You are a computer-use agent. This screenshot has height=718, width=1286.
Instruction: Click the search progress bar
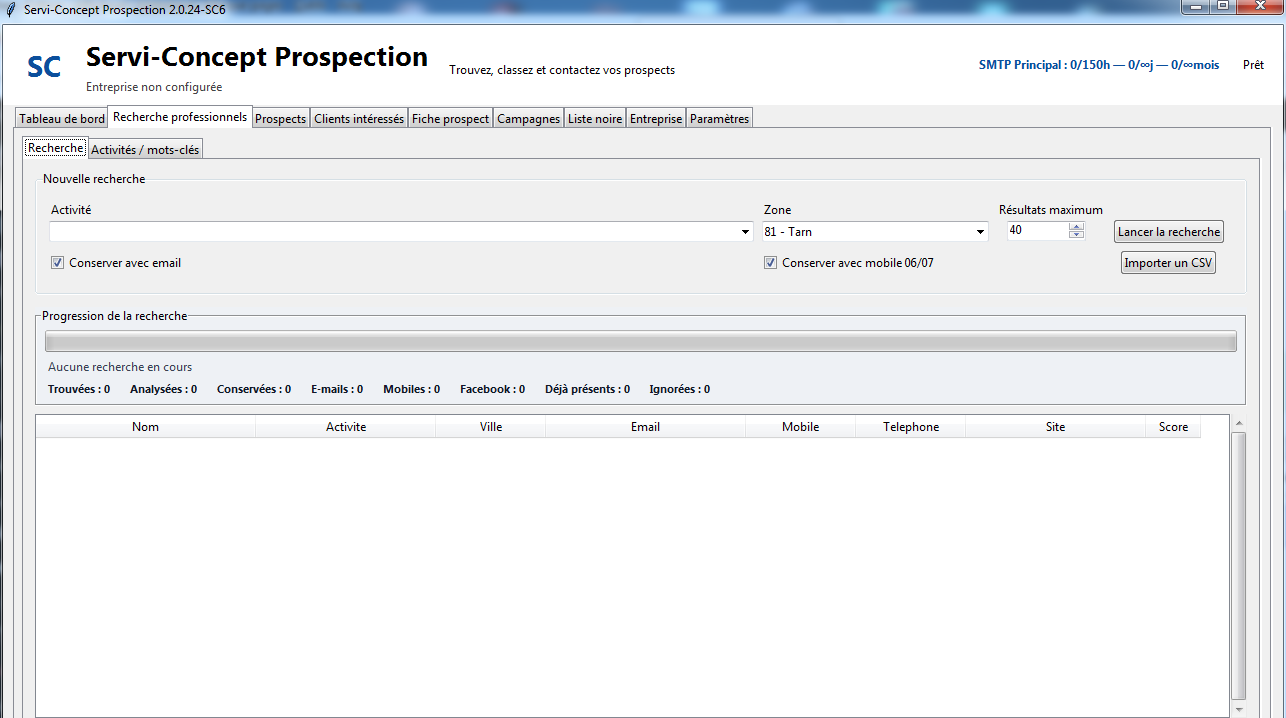(641, 341)
